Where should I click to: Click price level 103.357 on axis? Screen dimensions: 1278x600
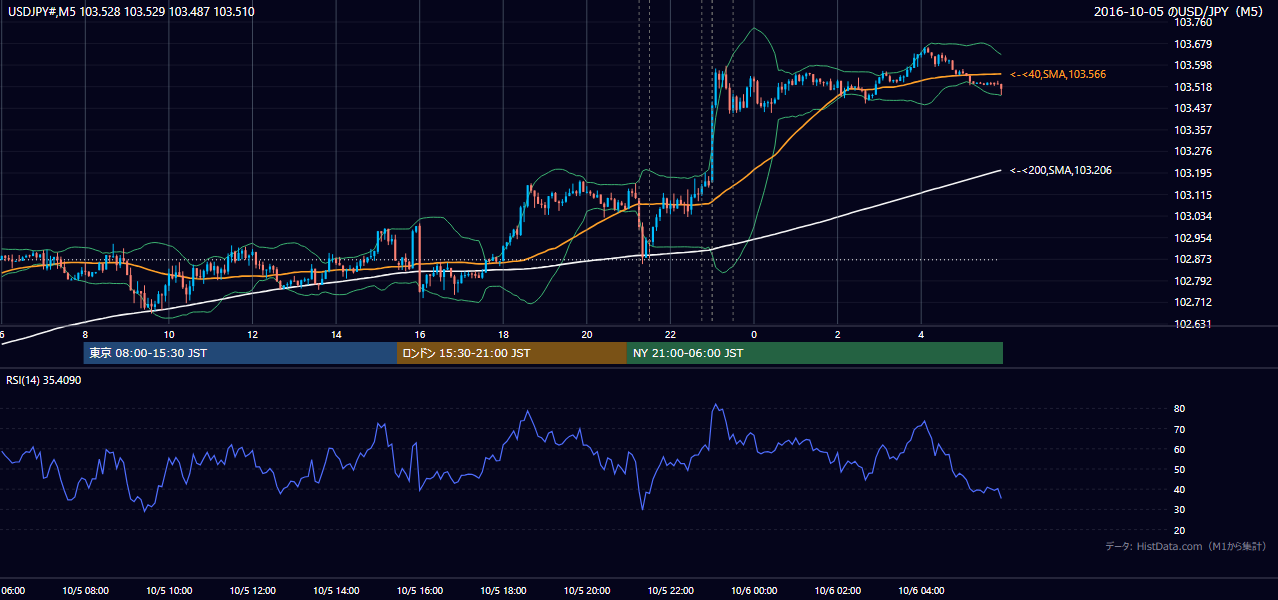pyautogui.click(x=1193, y=130)
